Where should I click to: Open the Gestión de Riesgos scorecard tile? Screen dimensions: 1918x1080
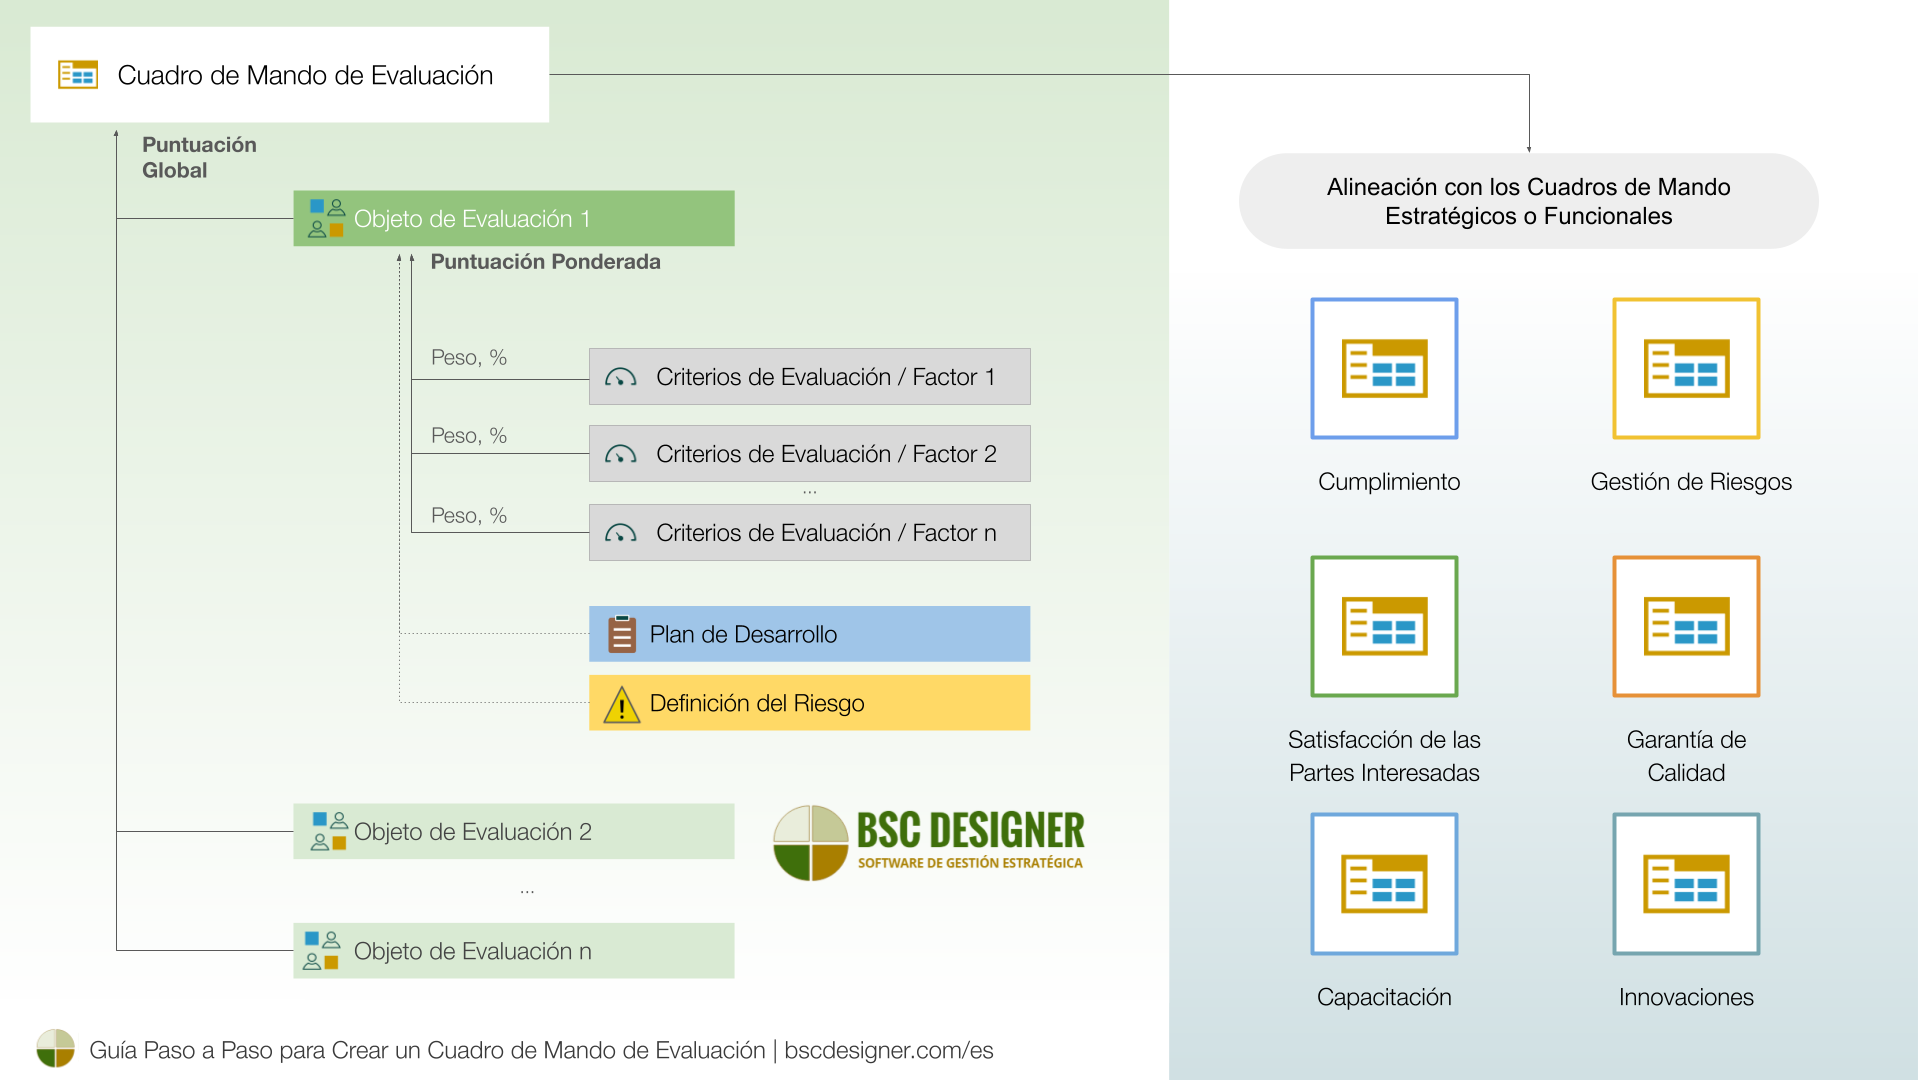(x=1686, y=368)
